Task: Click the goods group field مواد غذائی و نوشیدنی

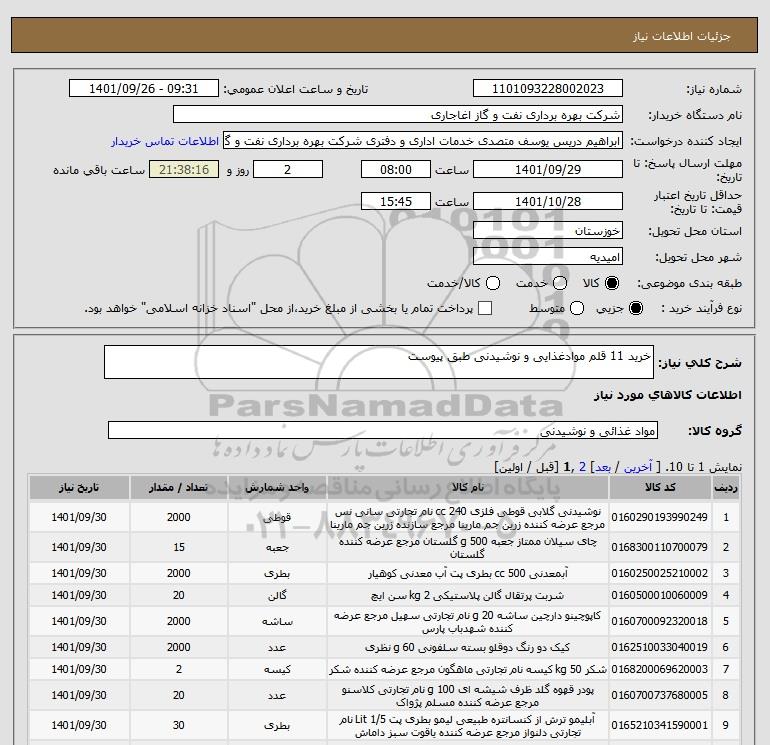Action: (x=383, y=430)
